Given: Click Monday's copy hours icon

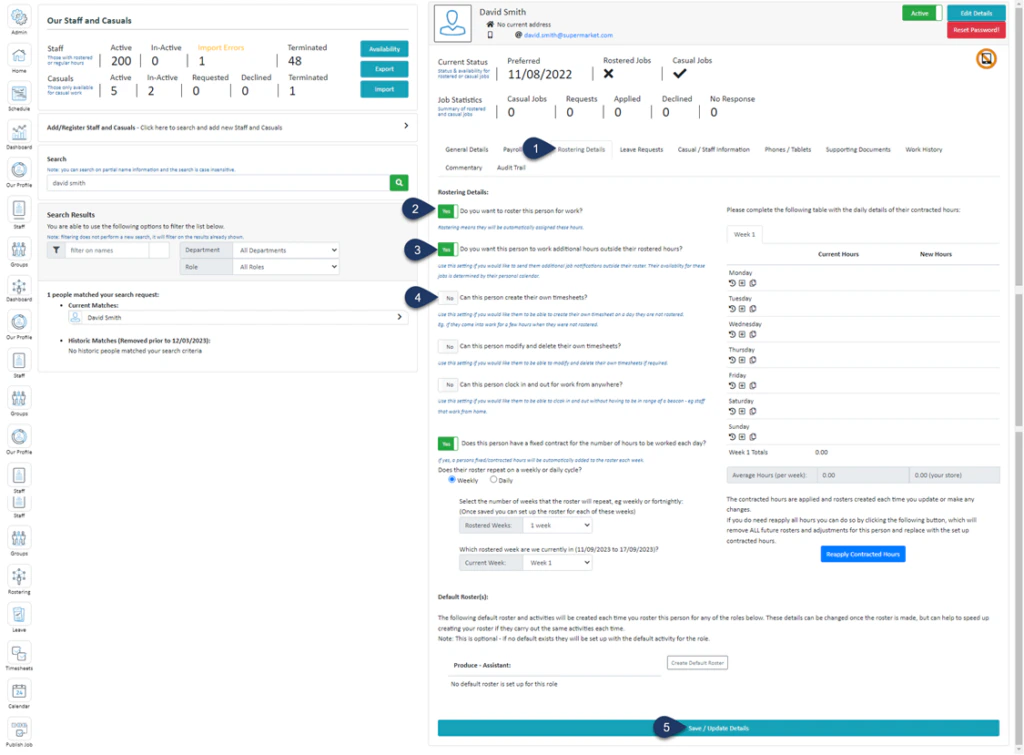Looking at the screenshot, I should coord(752,283).
